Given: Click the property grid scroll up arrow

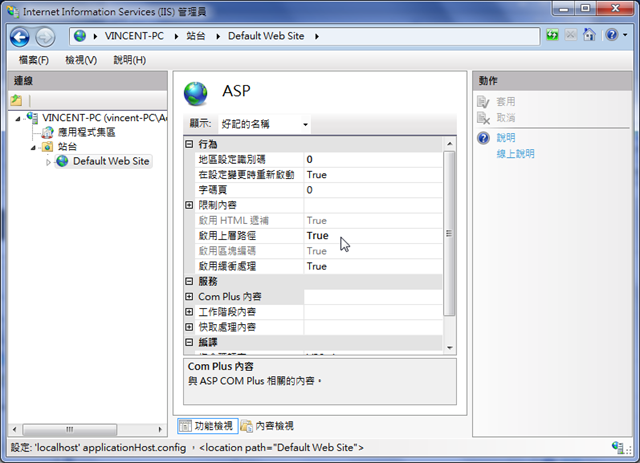Looking at the screenshot, I should coord(449,144).
